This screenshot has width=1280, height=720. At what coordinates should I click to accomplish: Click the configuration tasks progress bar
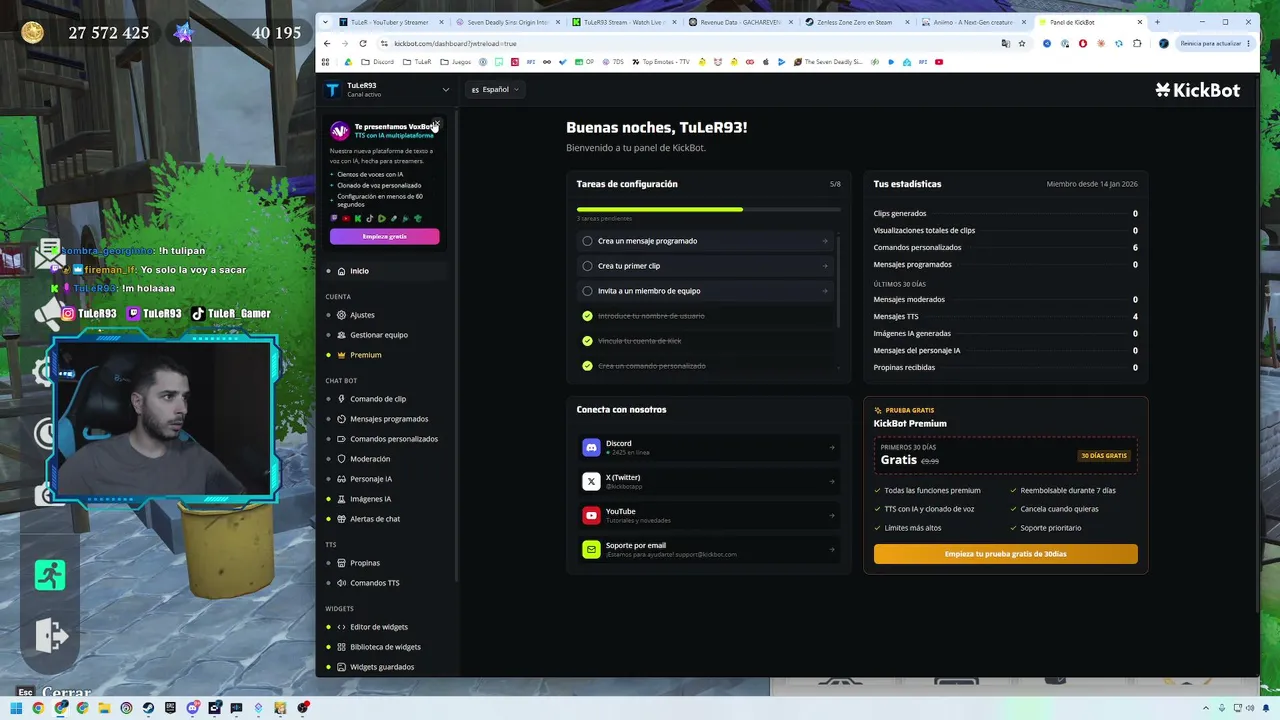coord(709,209)
